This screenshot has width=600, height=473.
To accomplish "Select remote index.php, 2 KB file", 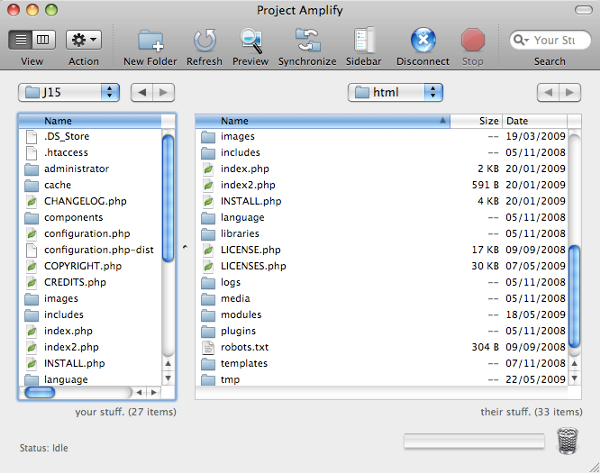I will tap(382, 169).
